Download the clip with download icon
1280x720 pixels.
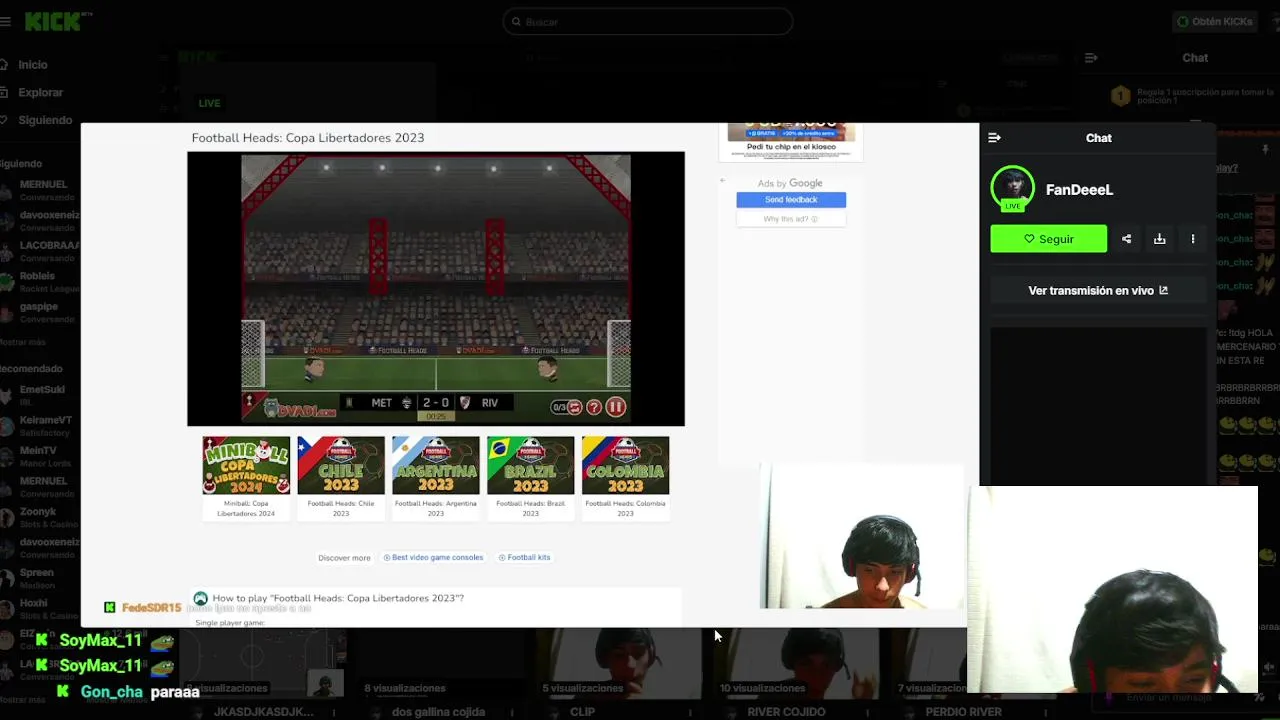1160,239
